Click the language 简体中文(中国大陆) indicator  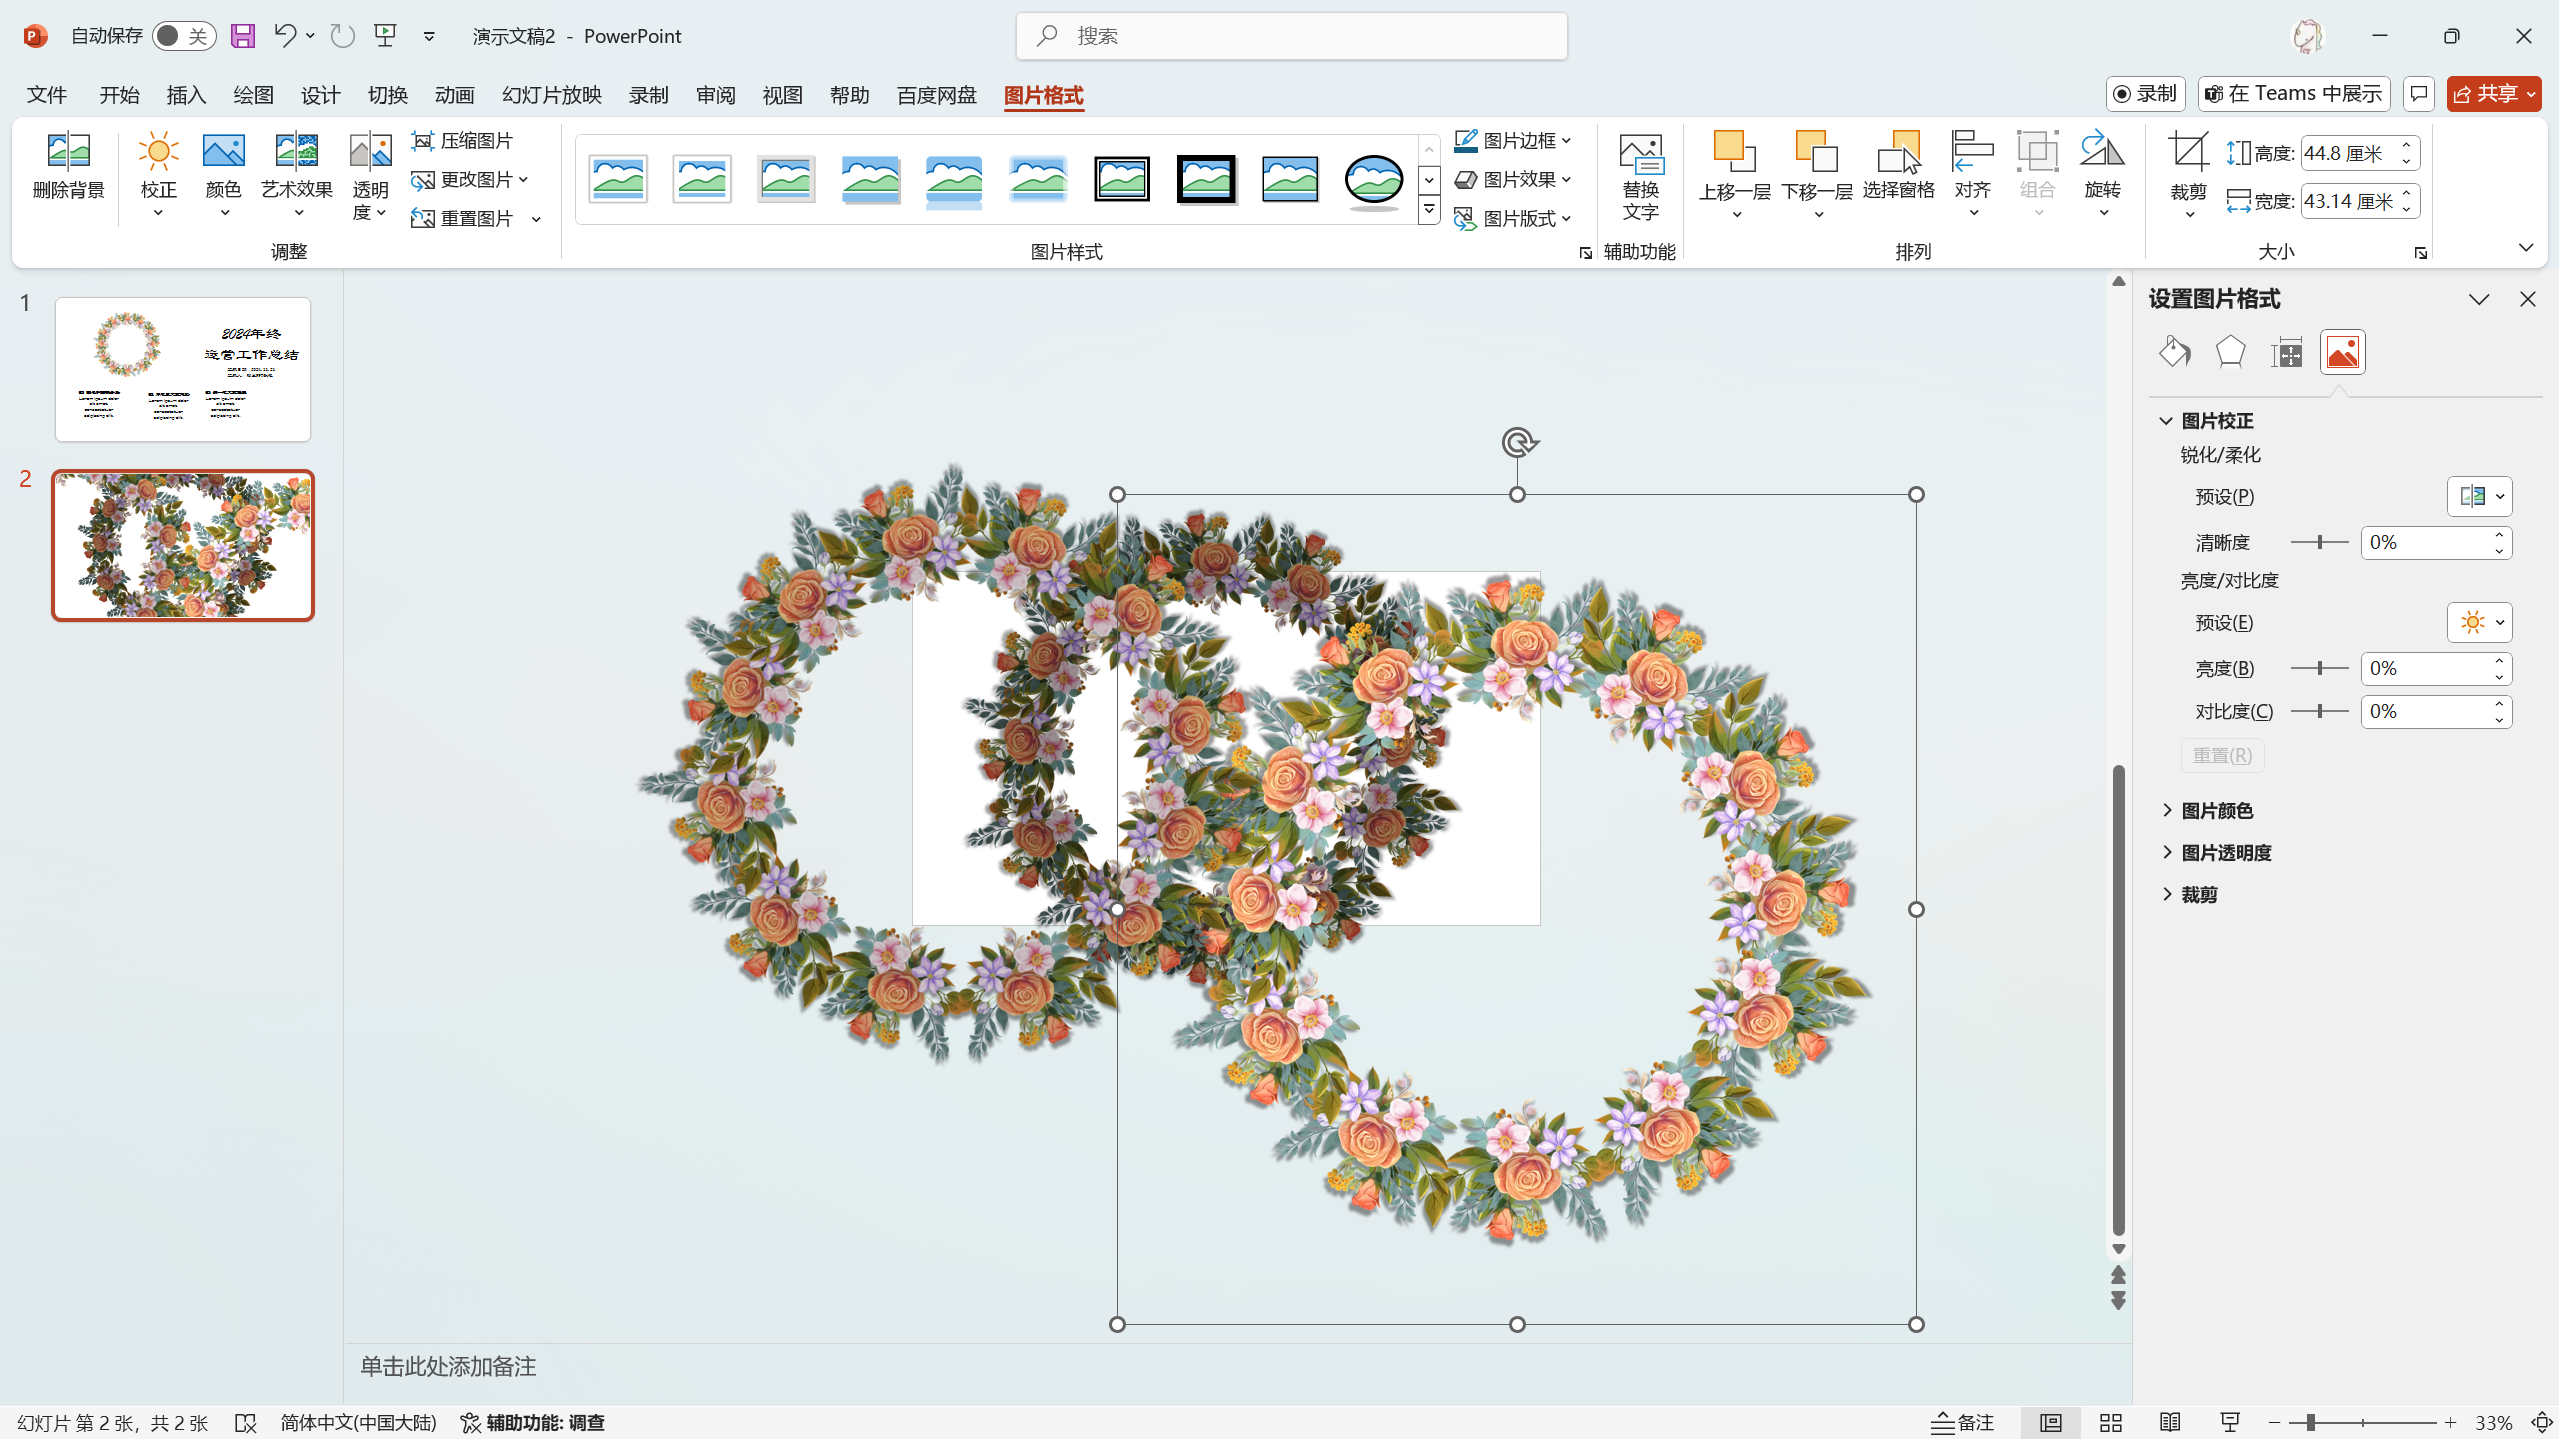(358, 1422)
